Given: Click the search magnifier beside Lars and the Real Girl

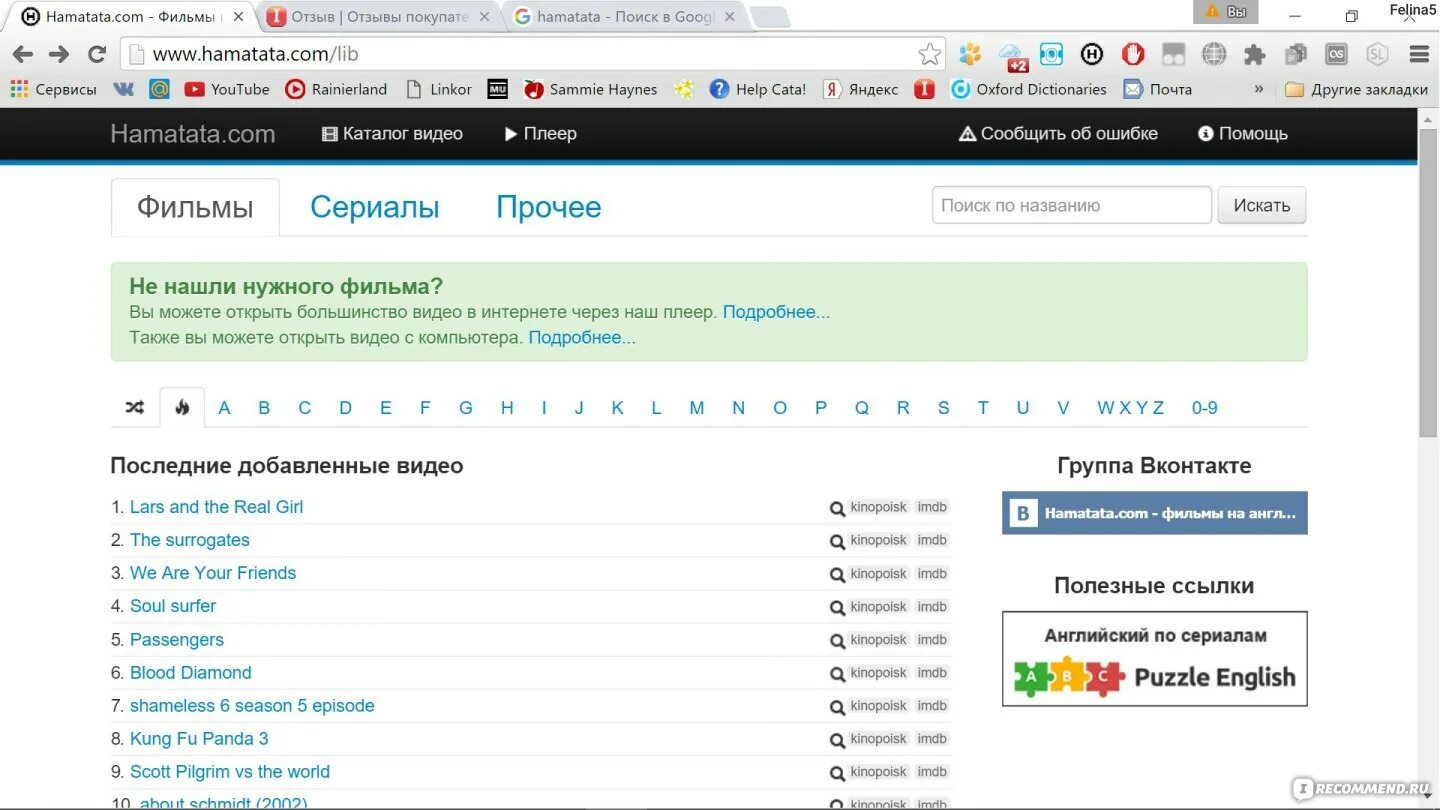Looking at the screenshot, I should point(837,508).
